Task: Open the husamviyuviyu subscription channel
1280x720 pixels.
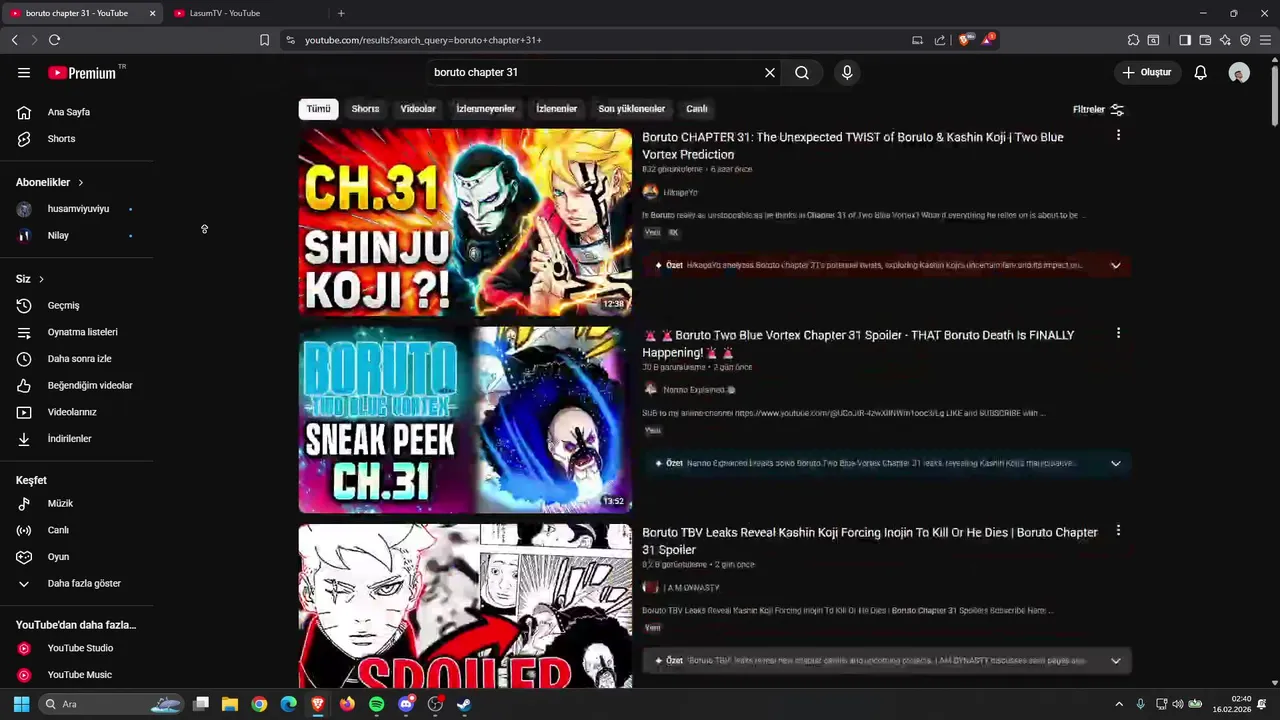Action: (x=77, y=209)
